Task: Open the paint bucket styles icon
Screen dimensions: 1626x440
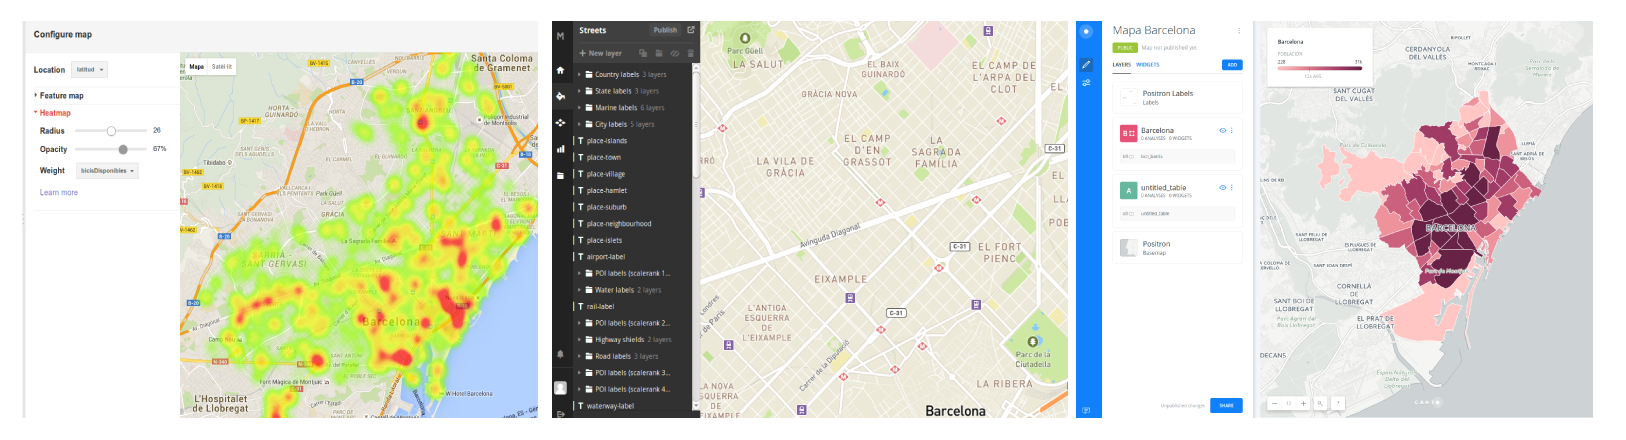Action: click(x=560, y=96)
